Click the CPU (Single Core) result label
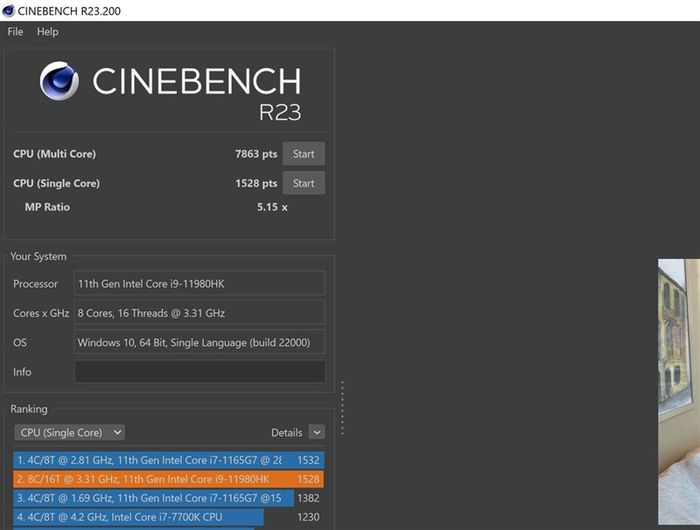 coord(56,183)
